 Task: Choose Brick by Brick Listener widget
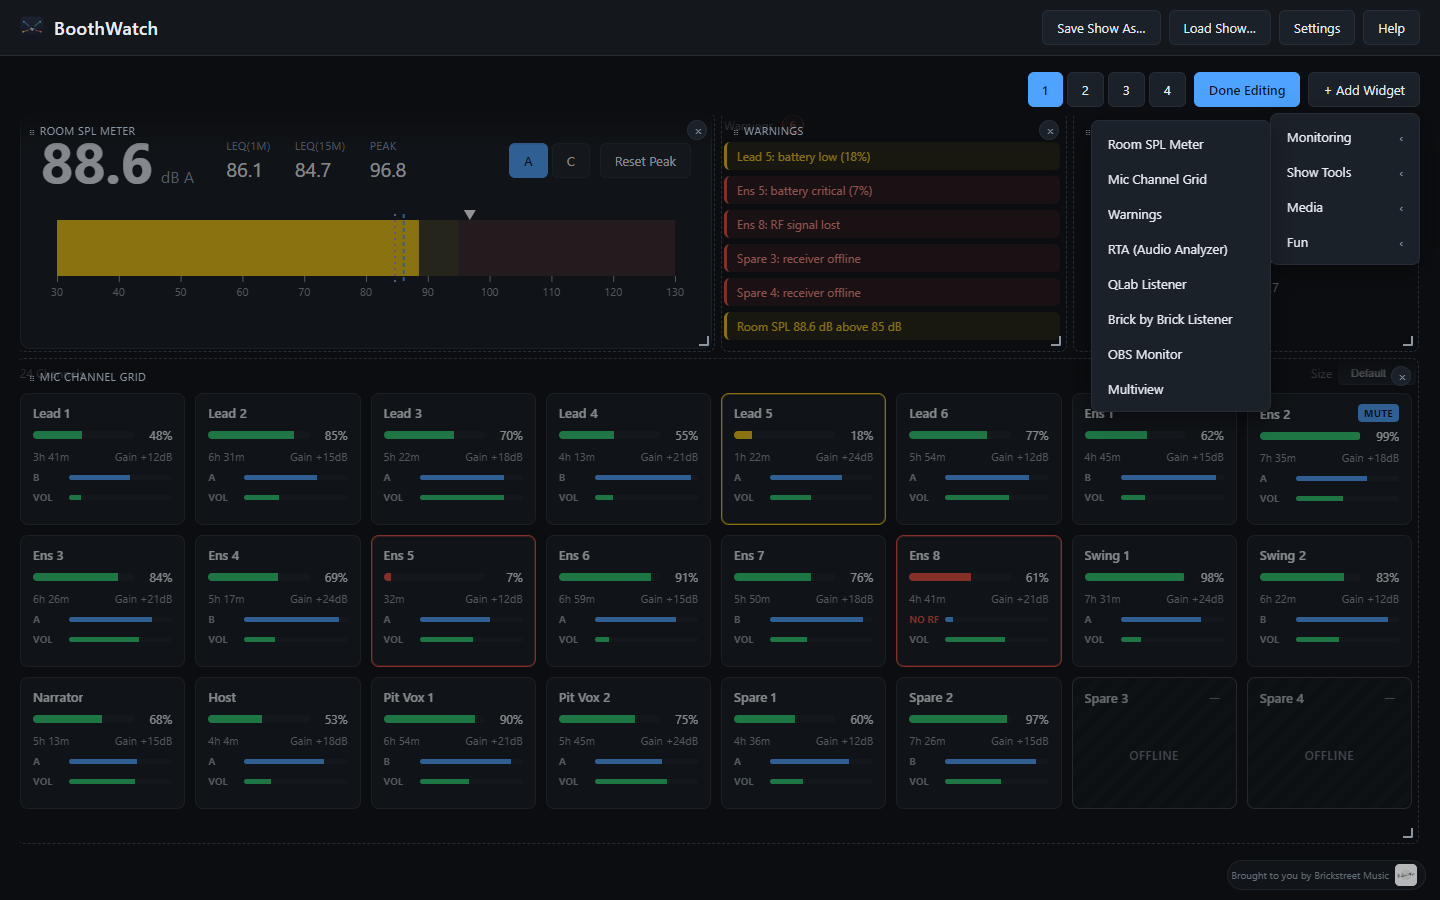point(1181,320)
